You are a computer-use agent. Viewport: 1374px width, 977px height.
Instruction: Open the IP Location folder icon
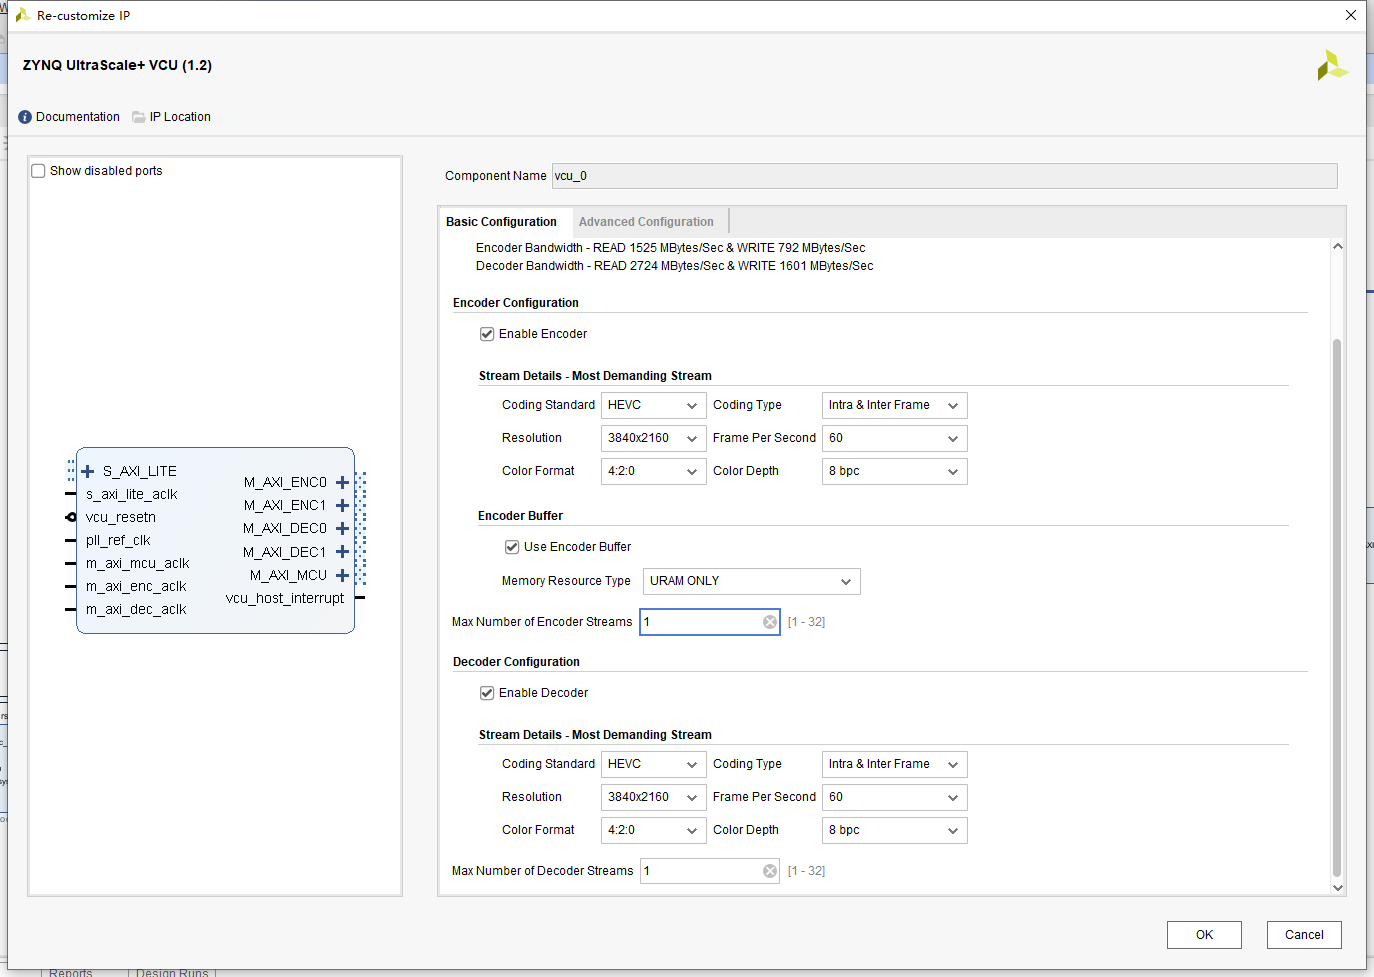pyautogui.click(x=139, y=117)
